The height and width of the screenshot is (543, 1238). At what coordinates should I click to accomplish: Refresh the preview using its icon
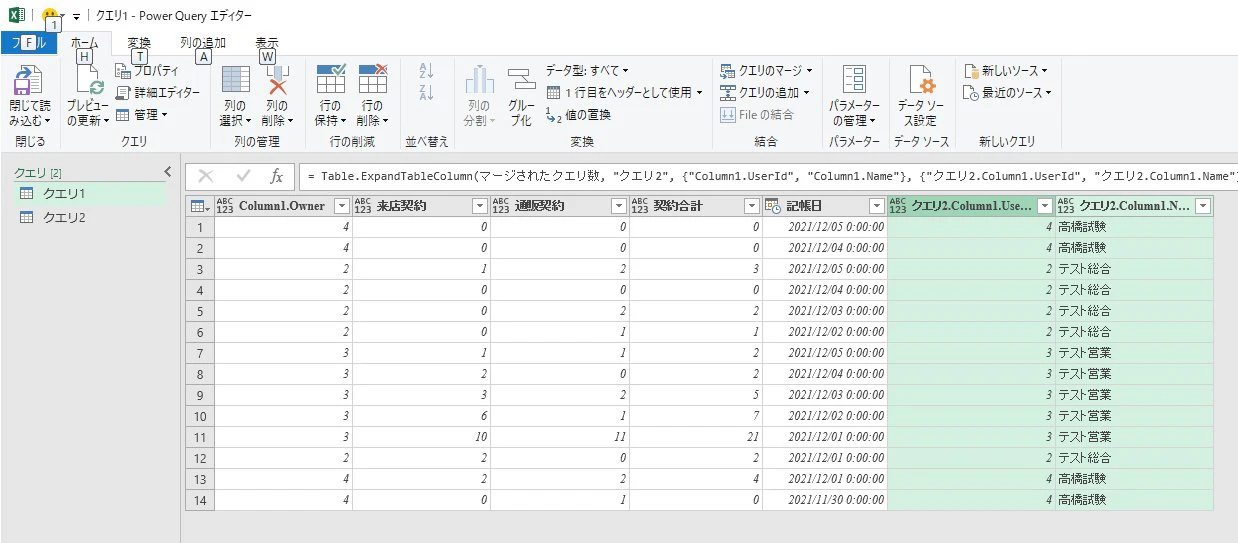click(88, 82)
